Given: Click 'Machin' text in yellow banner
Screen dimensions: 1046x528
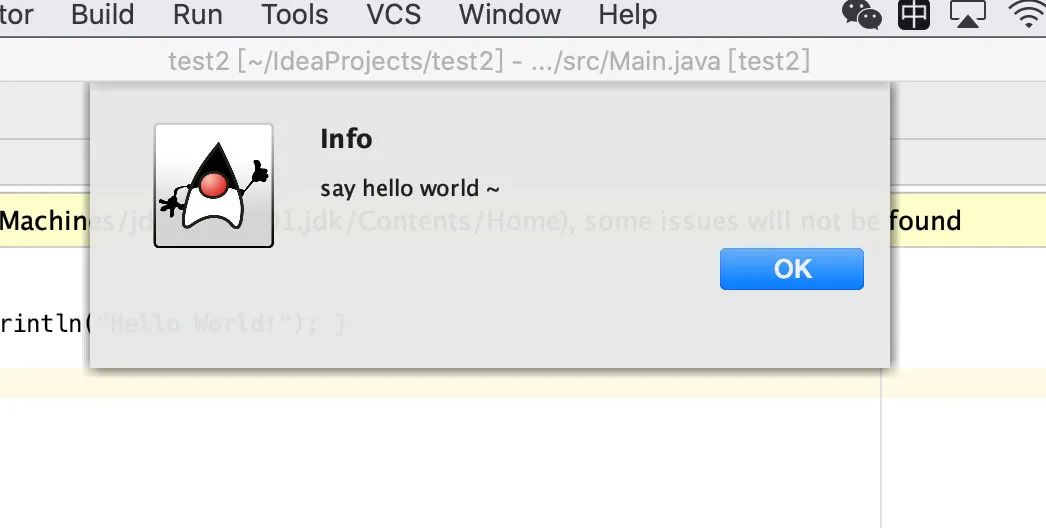Looking at the screenshot, I should click(45, 220).
